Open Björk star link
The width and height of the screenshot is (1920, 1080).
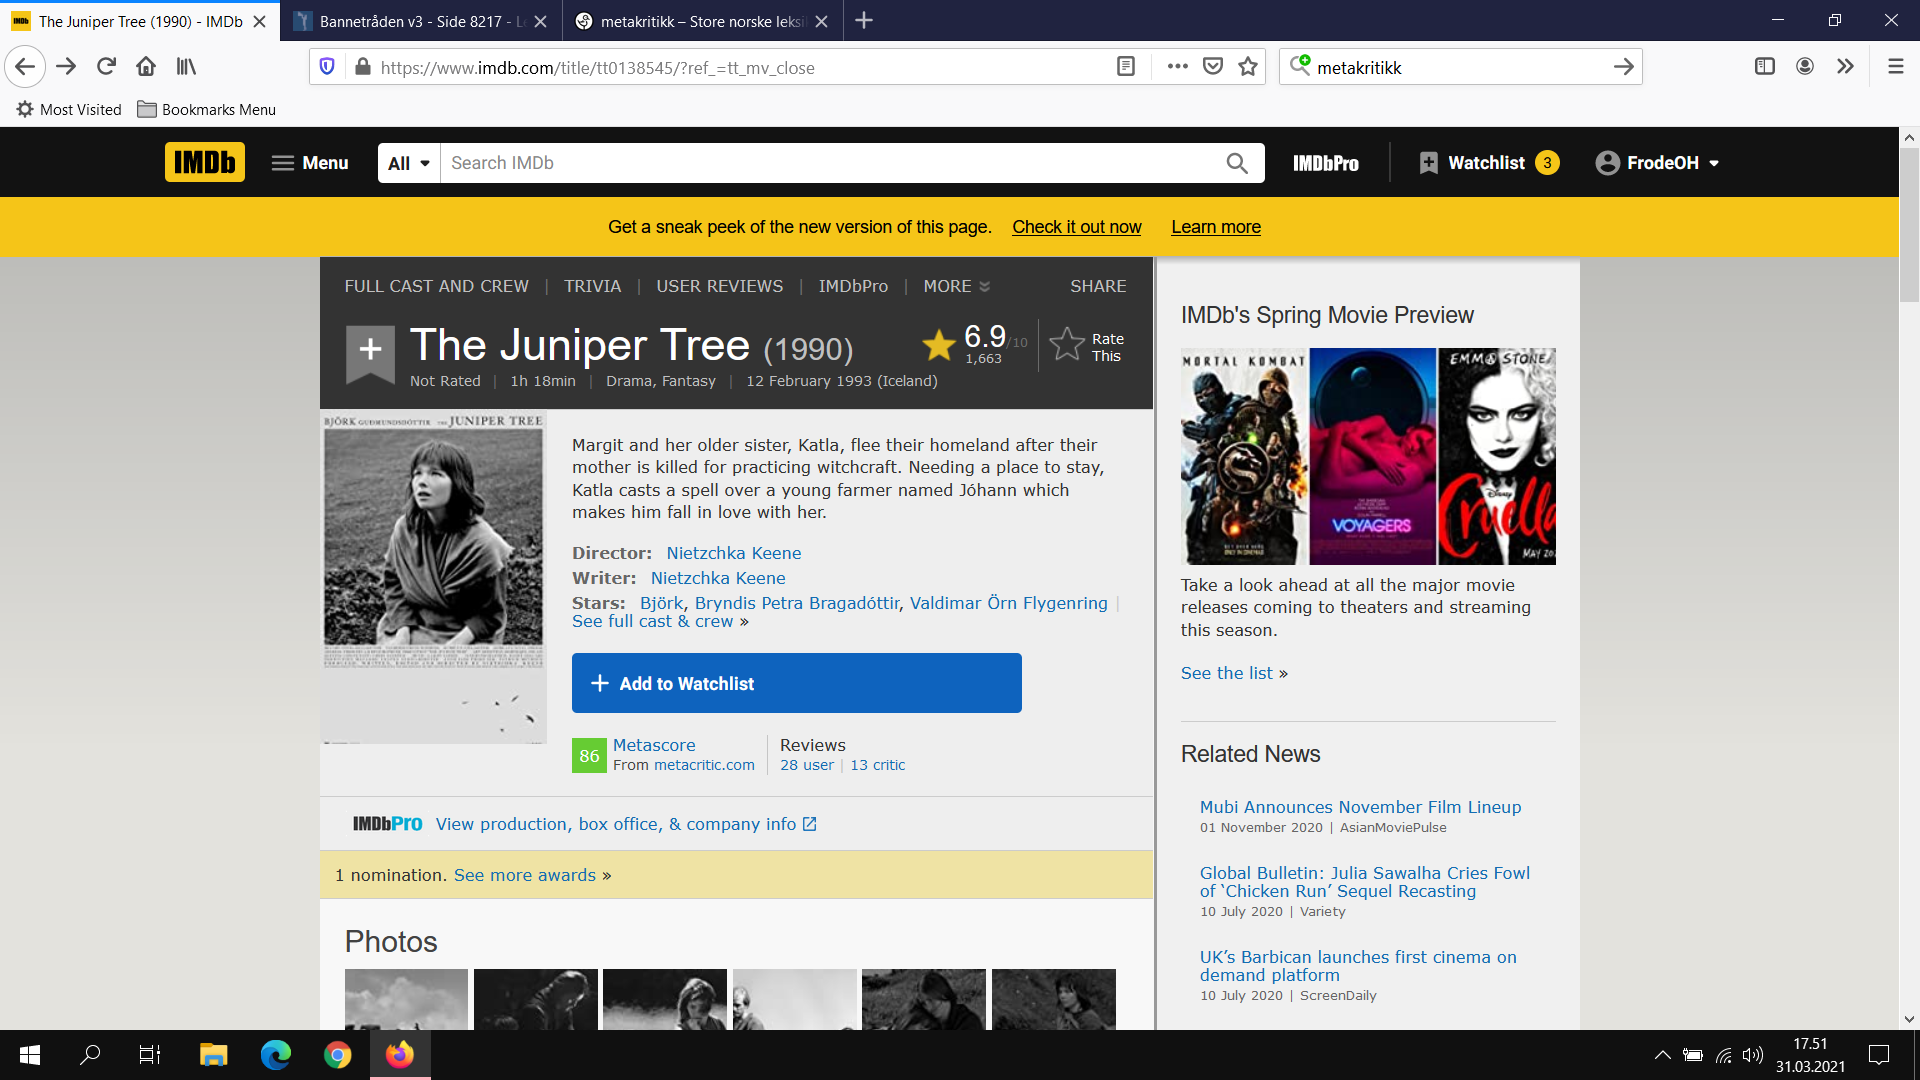[661, 603]
